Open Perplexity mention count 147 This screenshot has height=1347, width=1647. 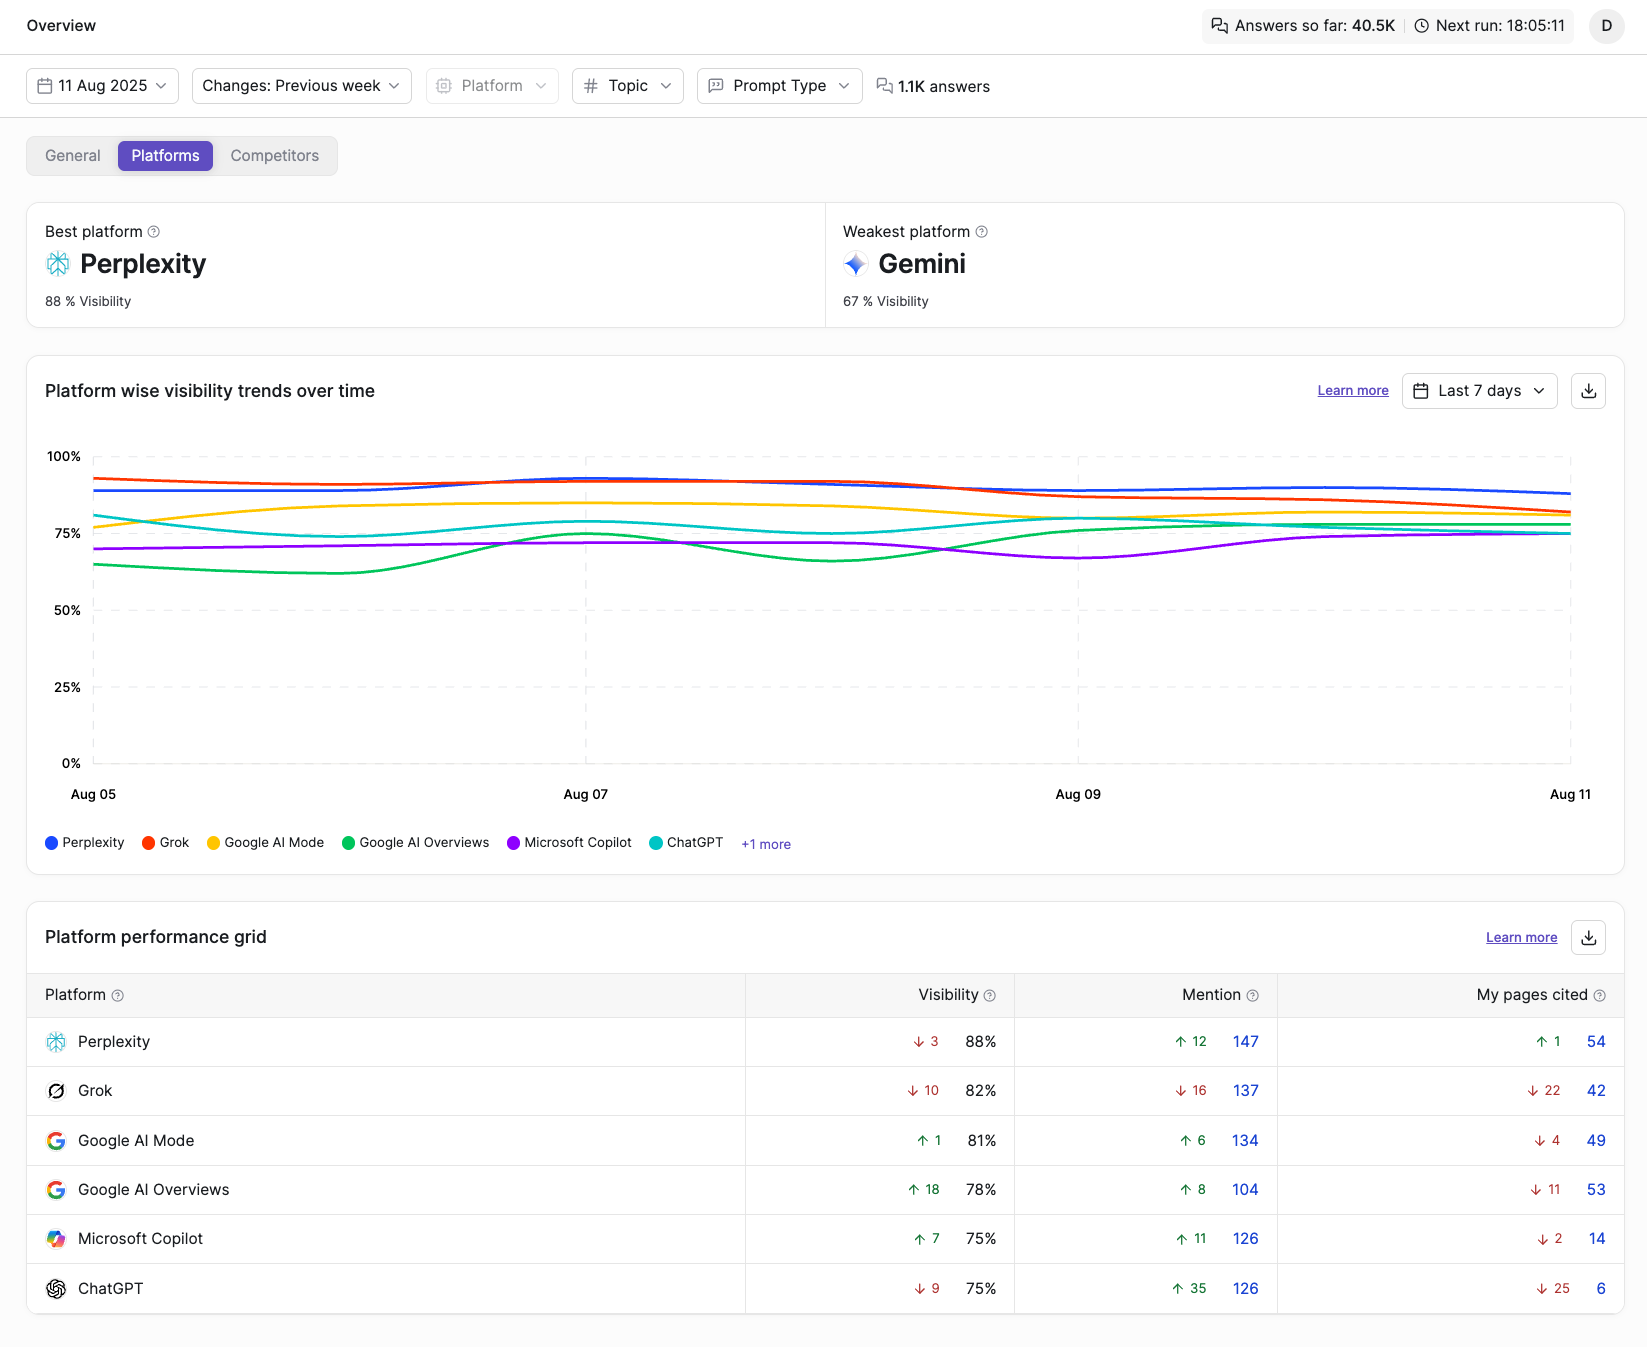pyautogui.click(x=1246, y=1042)
